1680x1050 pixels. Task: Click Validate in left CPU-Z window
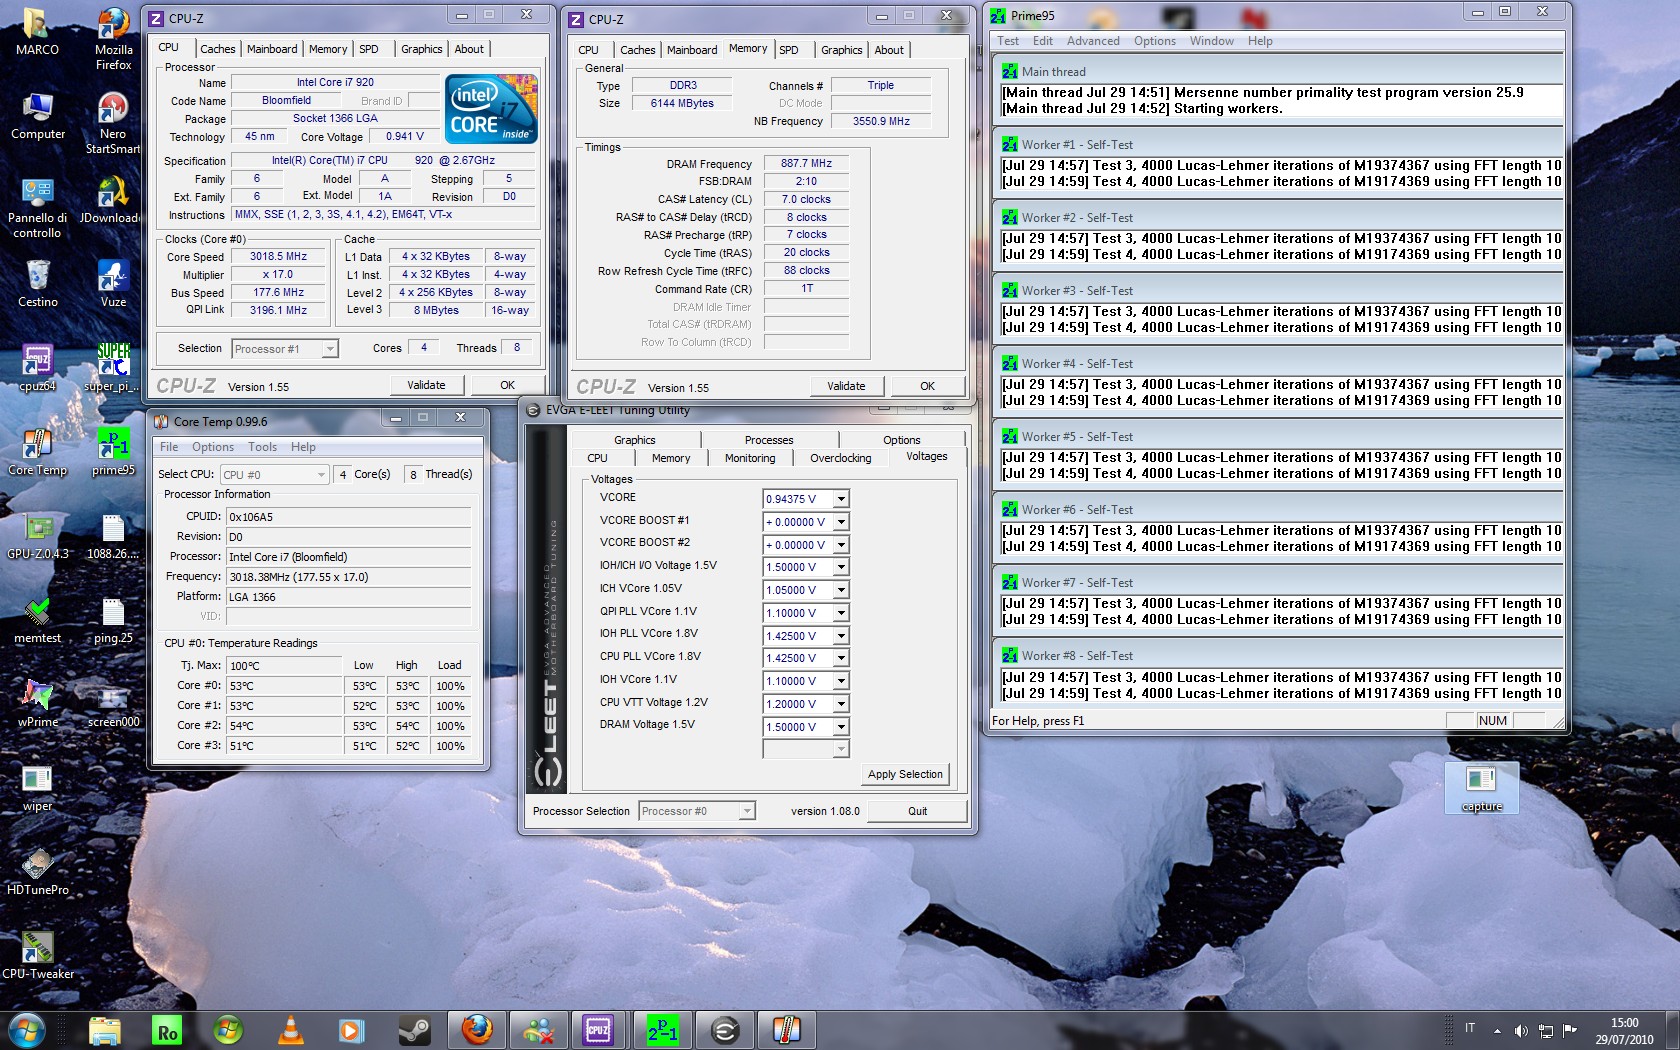pyautogui.click(x=426, y=385)
